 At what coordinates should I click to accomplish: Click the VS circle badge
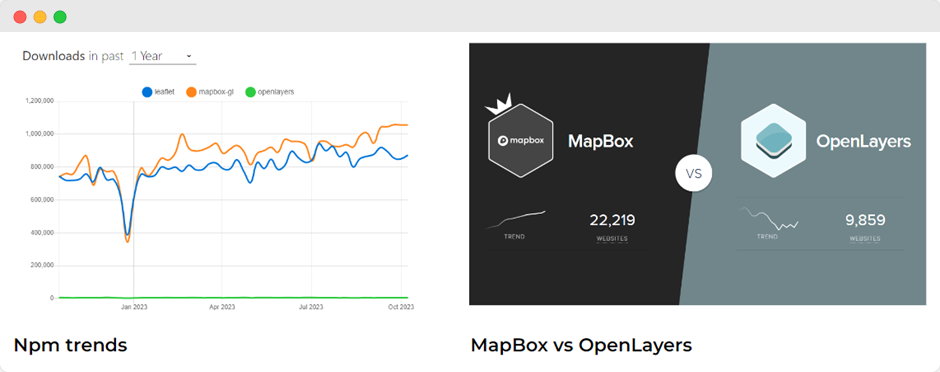694,174
